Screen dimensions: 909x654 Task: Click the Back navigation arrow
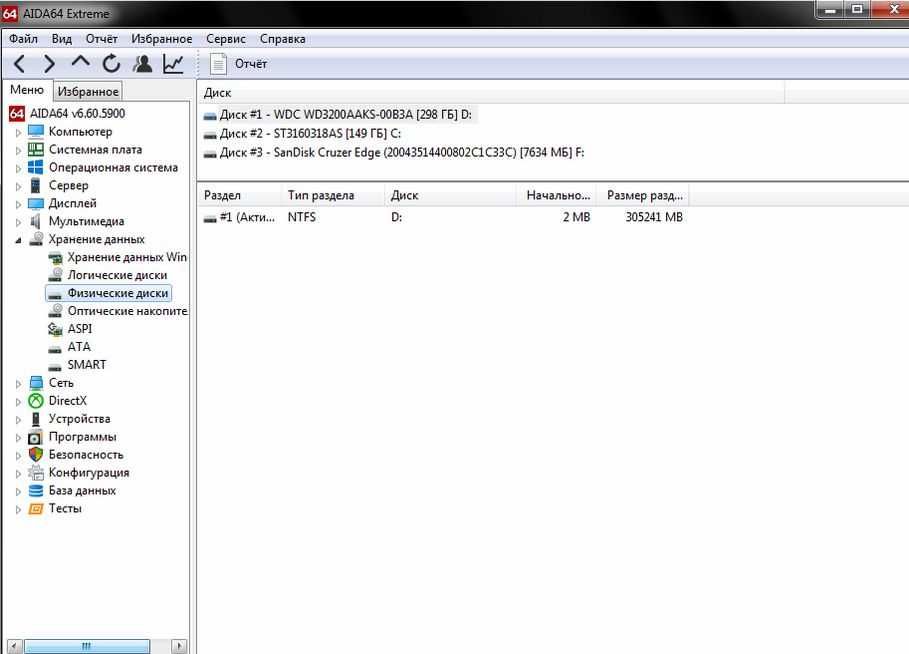(19, 64)
